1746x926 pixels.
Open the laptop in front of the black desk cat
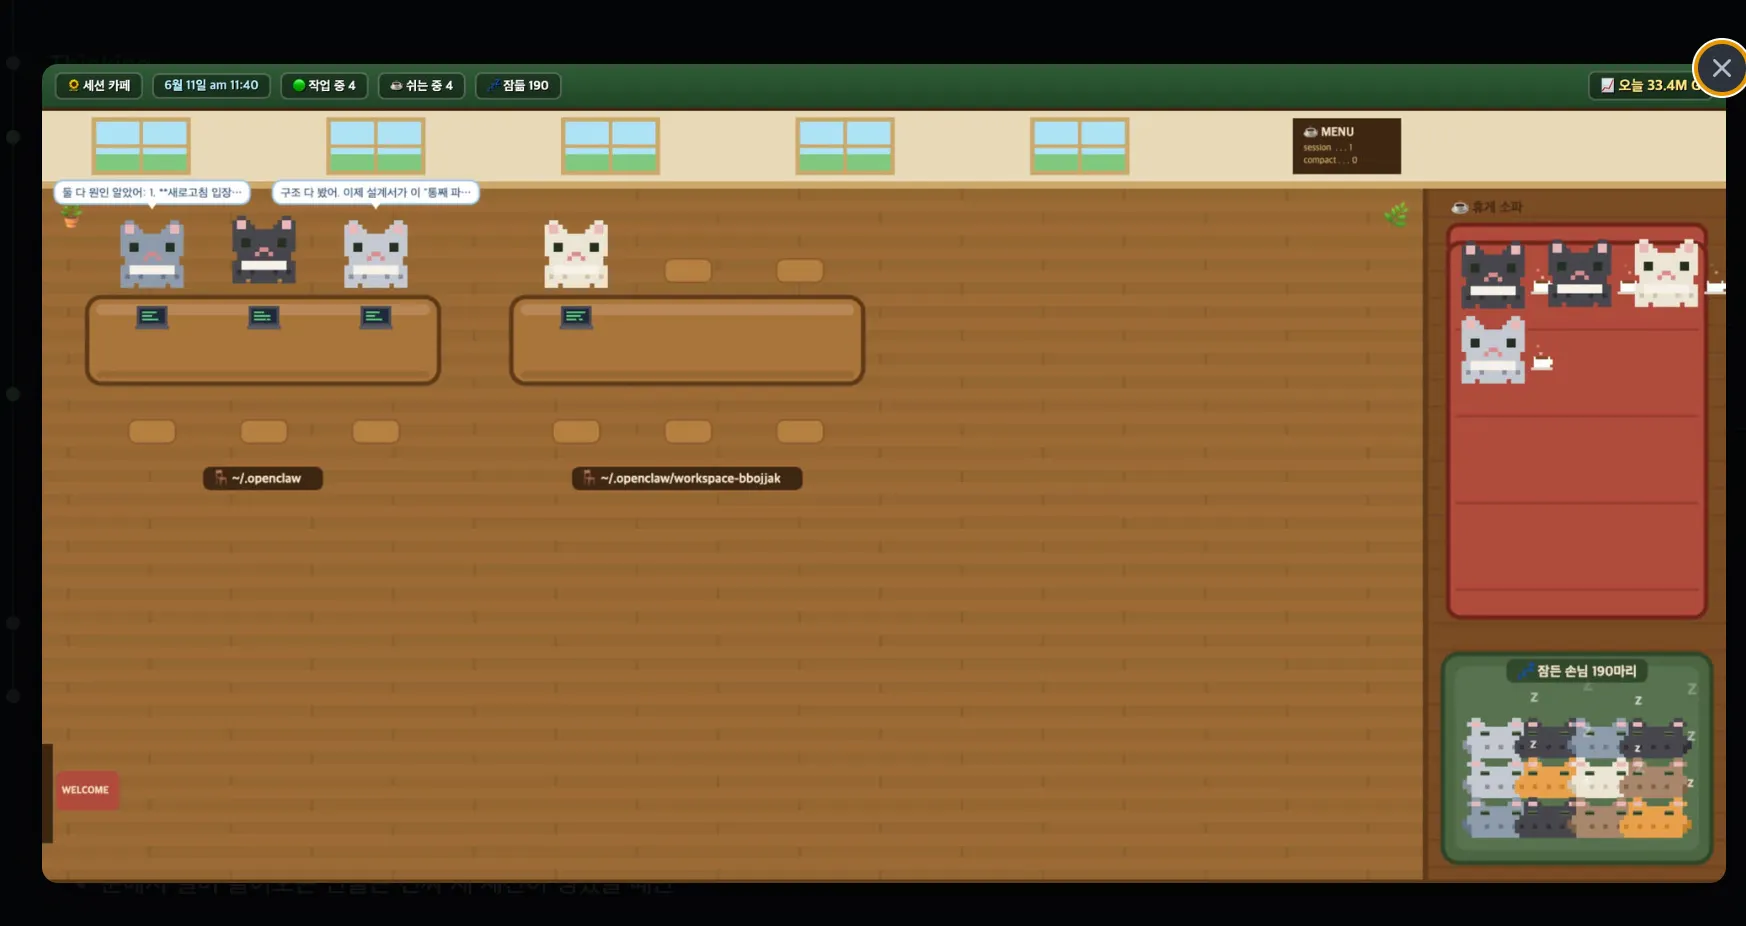pyautogui.click(x=264, y=317)
